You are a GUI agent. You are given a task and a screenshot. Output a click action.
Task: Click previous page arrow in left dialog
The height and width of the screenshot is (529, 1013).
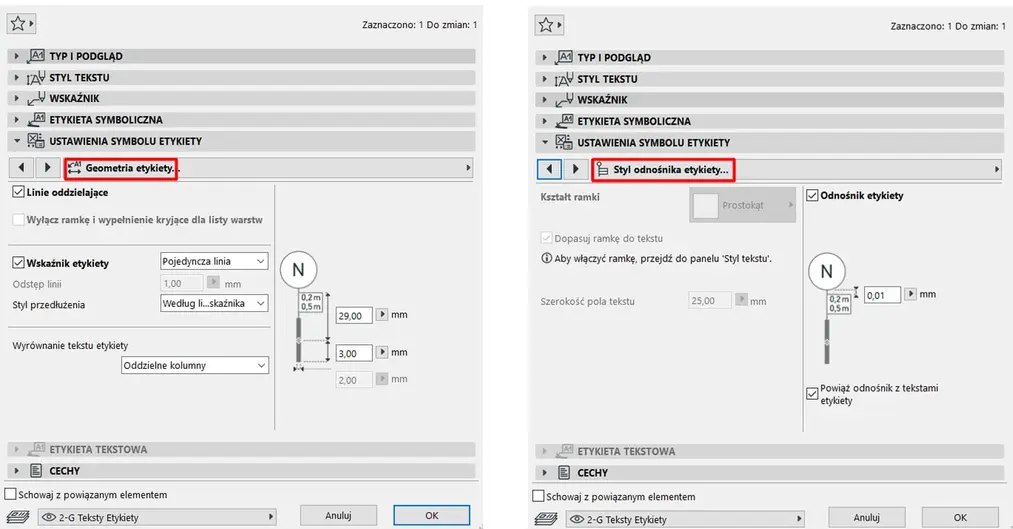pos(21,168)
